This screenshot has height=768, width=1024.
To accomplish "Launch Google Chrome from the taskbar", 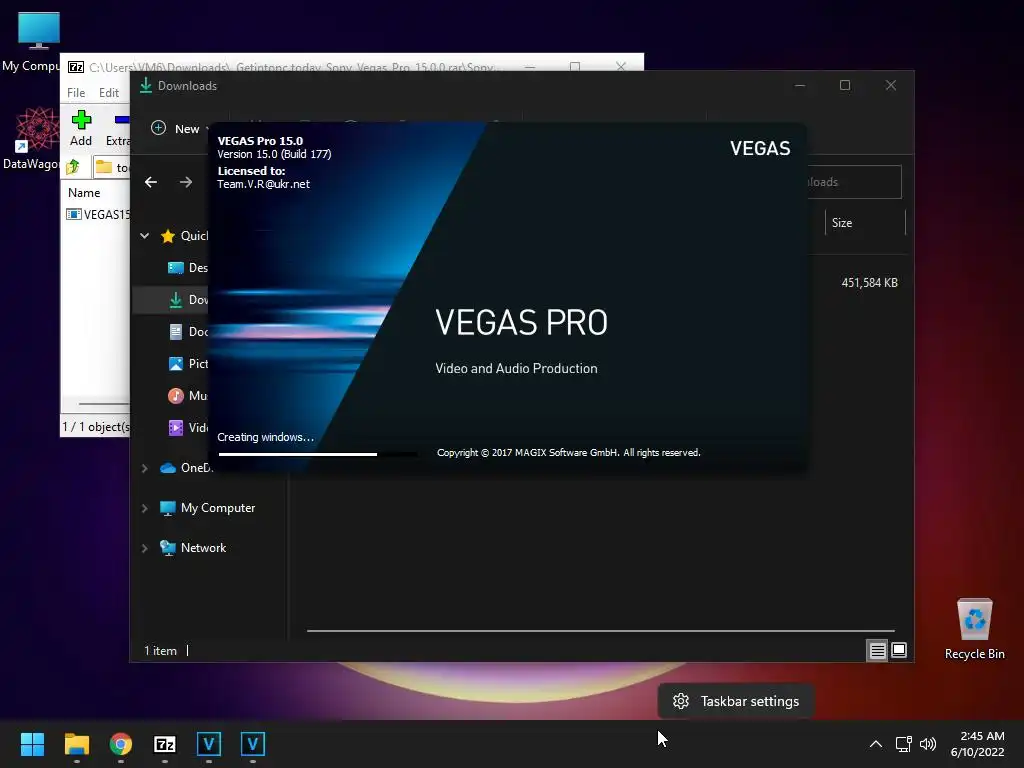I will (x=121, y=744).
